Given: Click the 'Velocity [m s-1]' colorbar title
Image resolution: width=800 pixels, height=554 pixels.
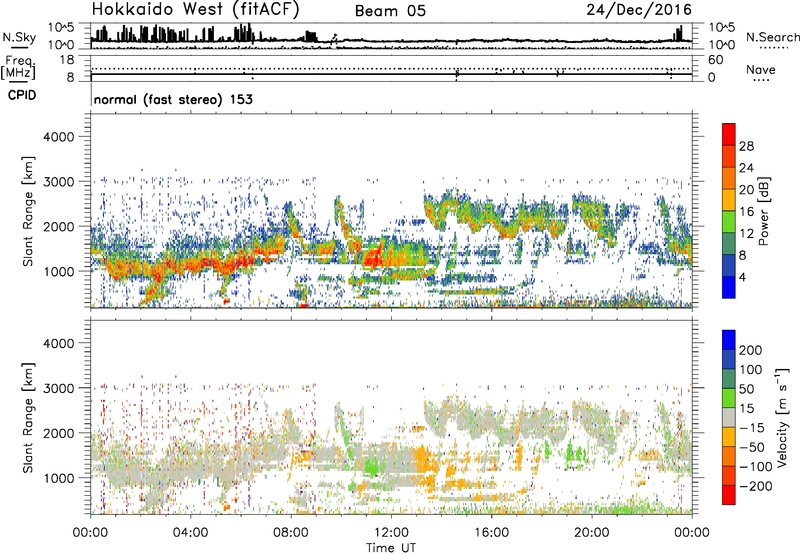Looking at the screenshot, I should click(782, 417).
